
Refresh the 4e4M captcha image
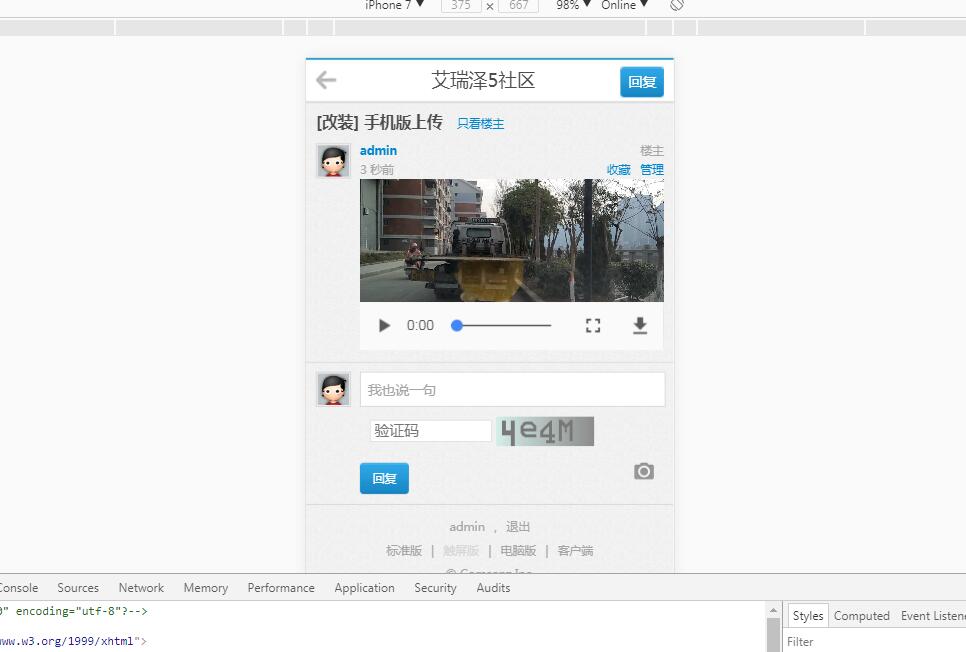[545, 431]
